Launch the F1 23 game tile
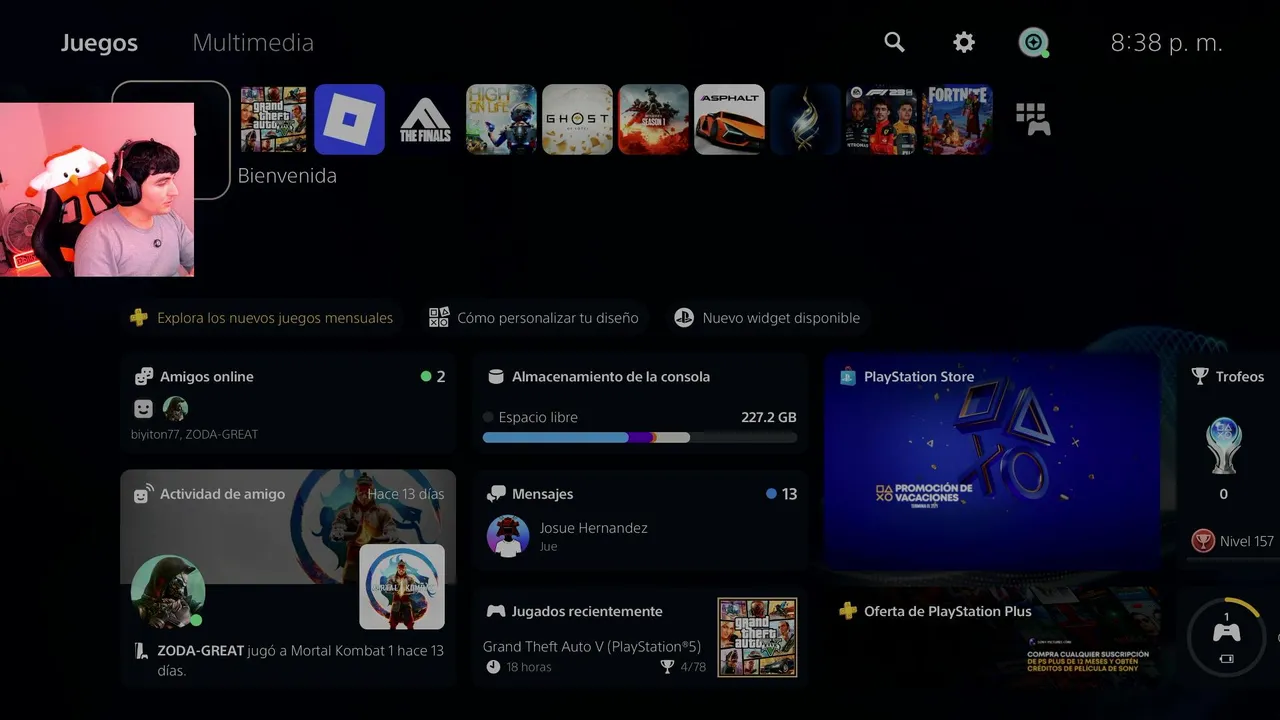 (x=881, y=119)
